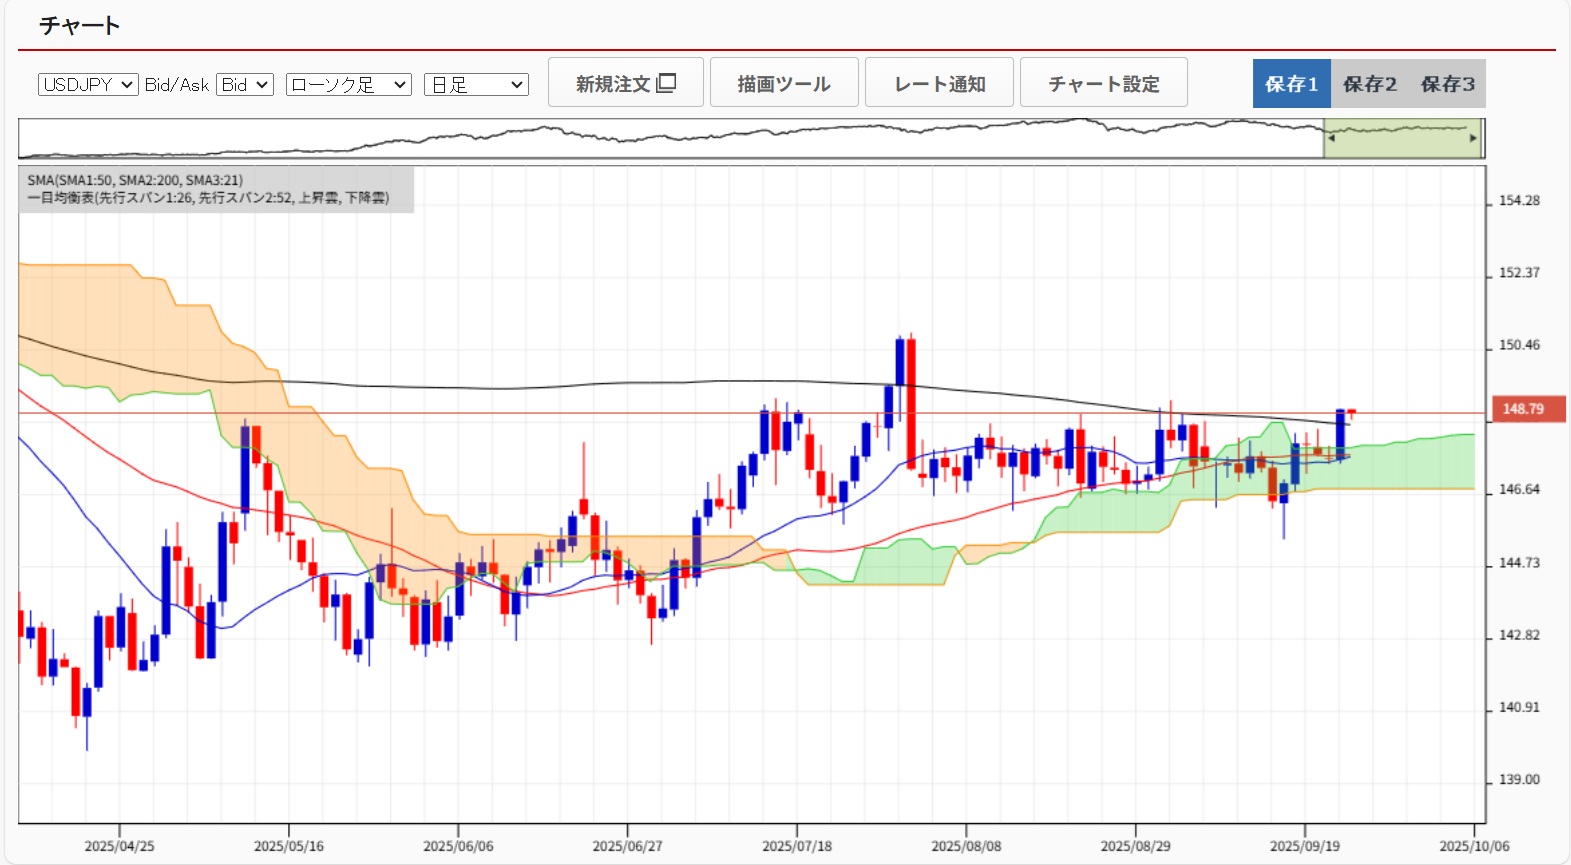Open the 日足 timeframe dropdown
Viewport: 1571px width, 865px height.
tap(476, 85)
